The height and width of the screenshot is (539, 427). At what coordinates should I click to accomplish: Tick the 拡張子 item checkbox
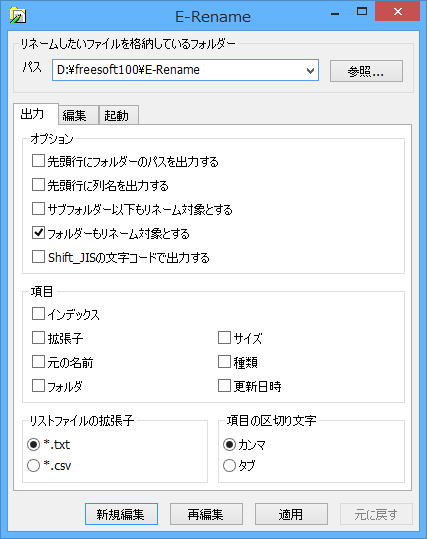coord(38,338)
